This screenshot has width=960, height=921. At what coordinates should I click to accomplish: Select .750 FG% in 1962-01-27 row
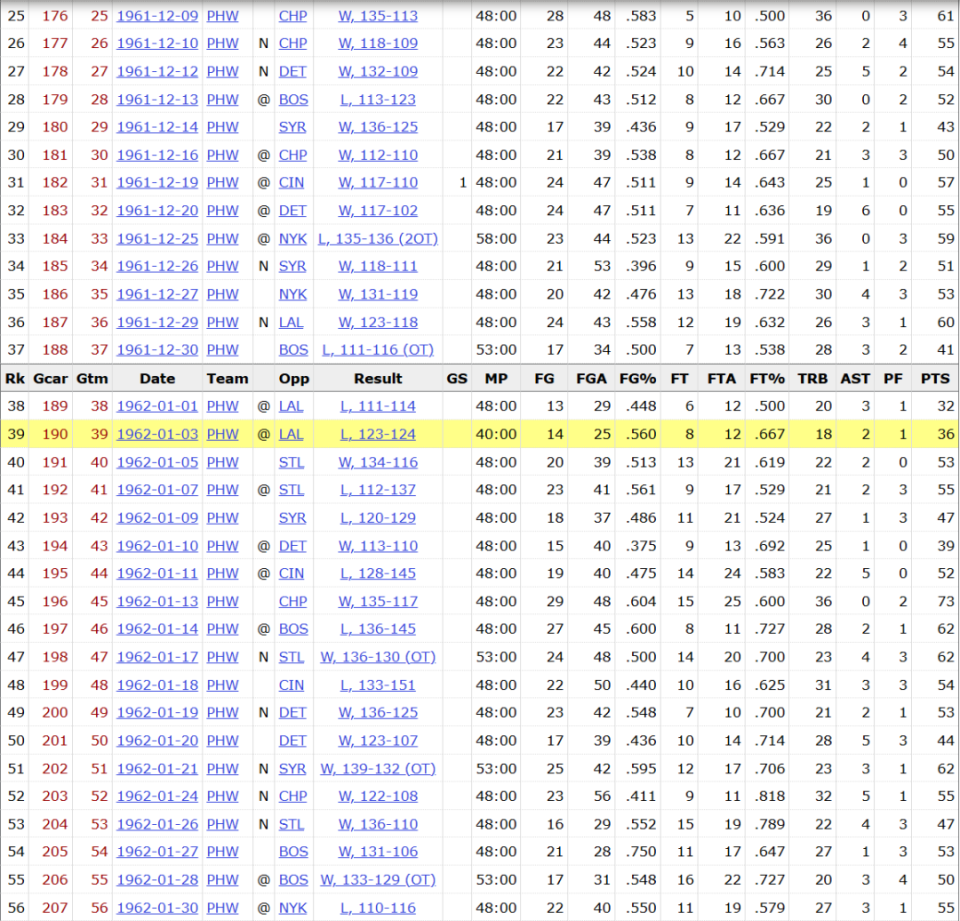pyautogui.click(x=641, y=852)
